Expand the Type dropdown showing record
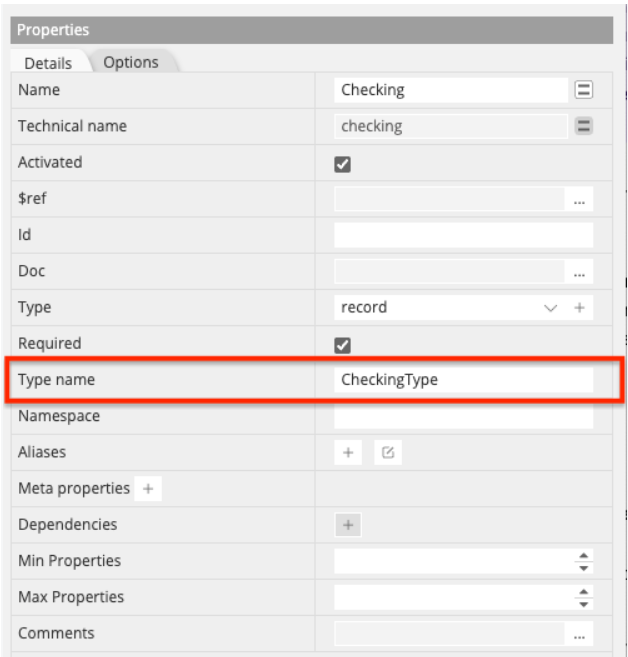The image size is (628, 657). pos(448,308)
